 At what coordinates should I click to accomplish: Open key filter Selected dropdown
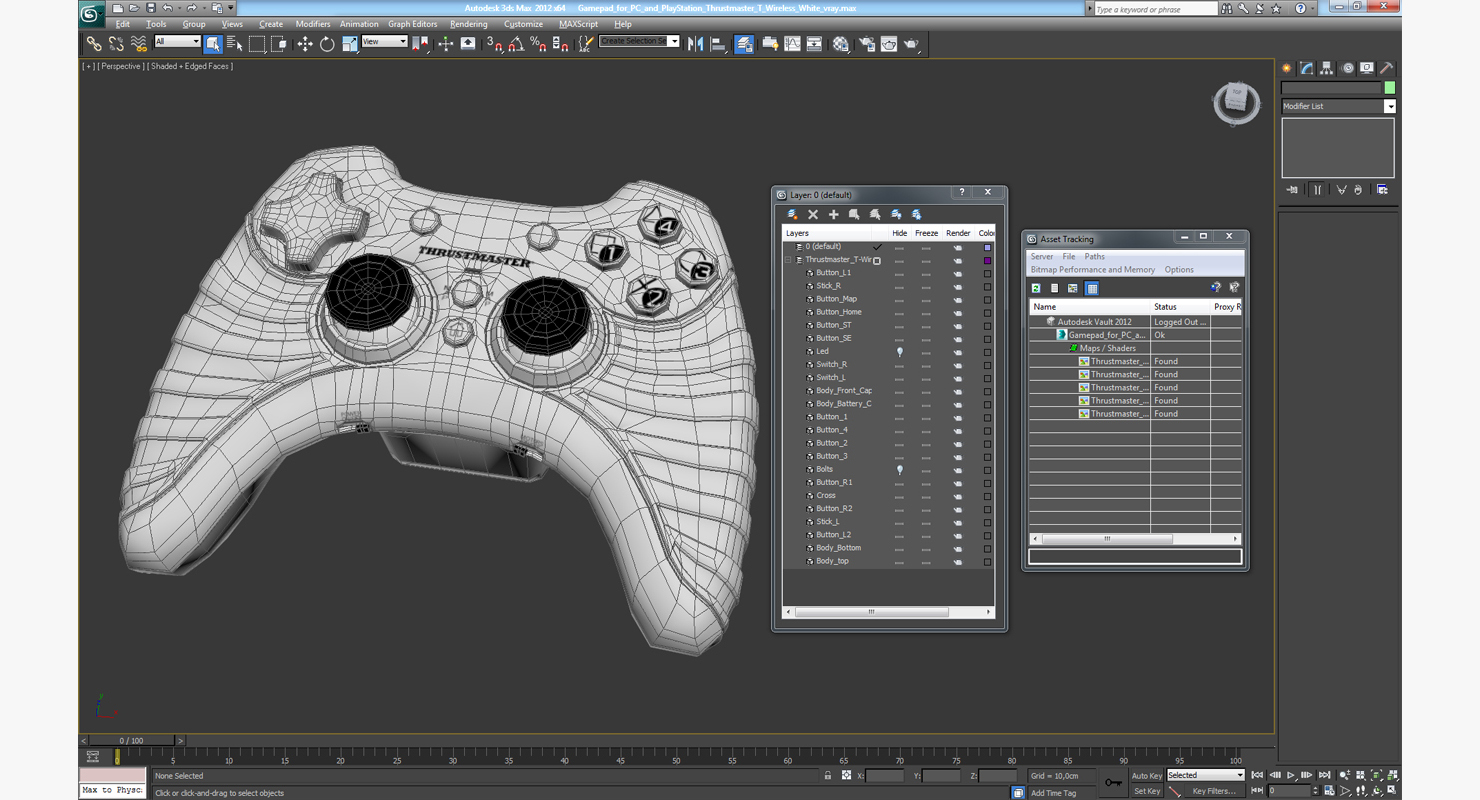coord(1205,775)
